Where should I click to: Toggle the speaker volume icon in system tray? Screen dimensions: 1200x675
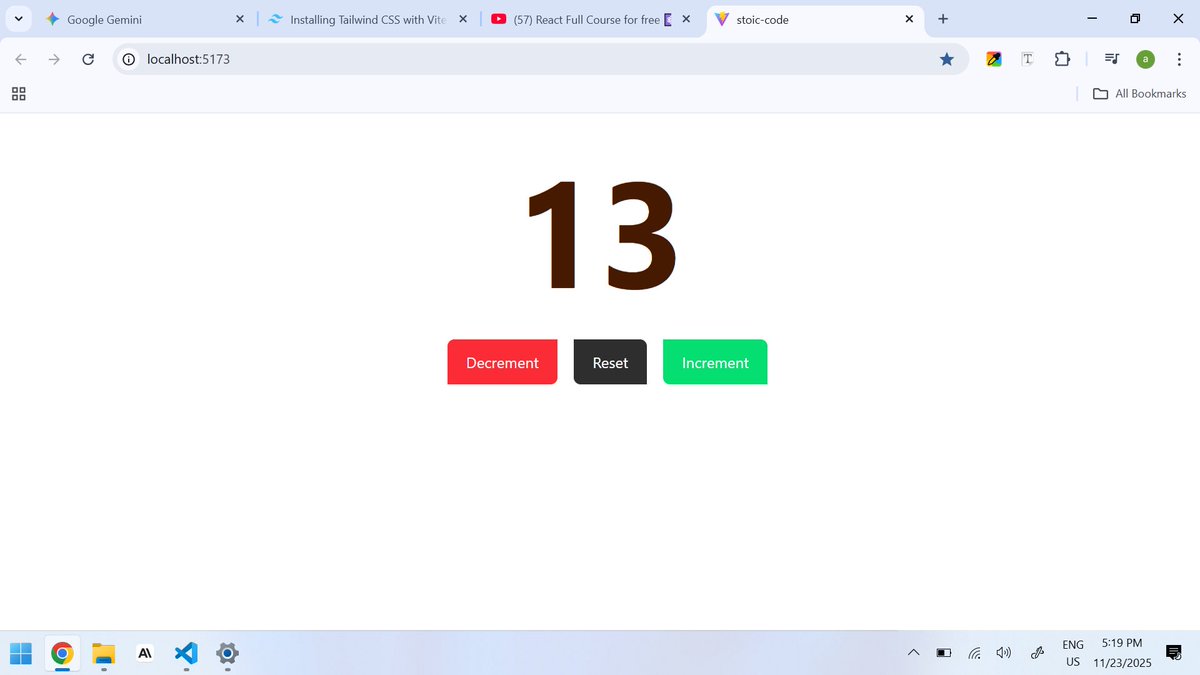click(1003, 652)
